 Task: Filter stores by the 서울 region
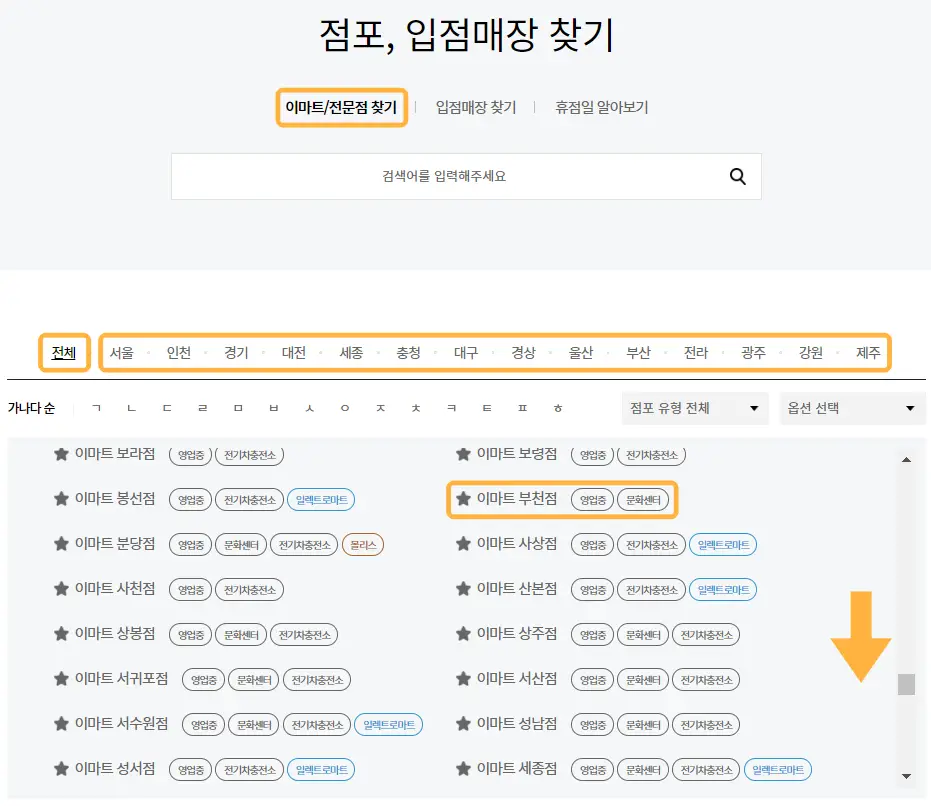[x=121, y=352]
